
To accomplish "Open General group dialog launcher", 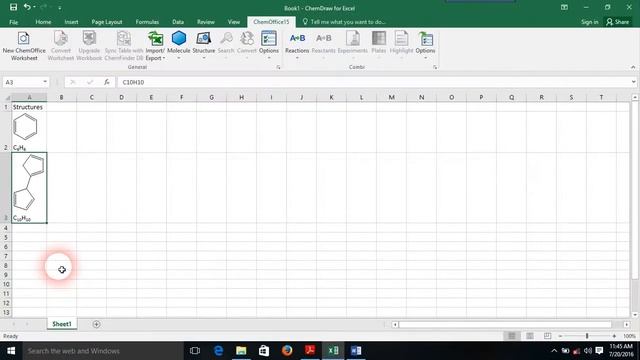I will 278,67.
